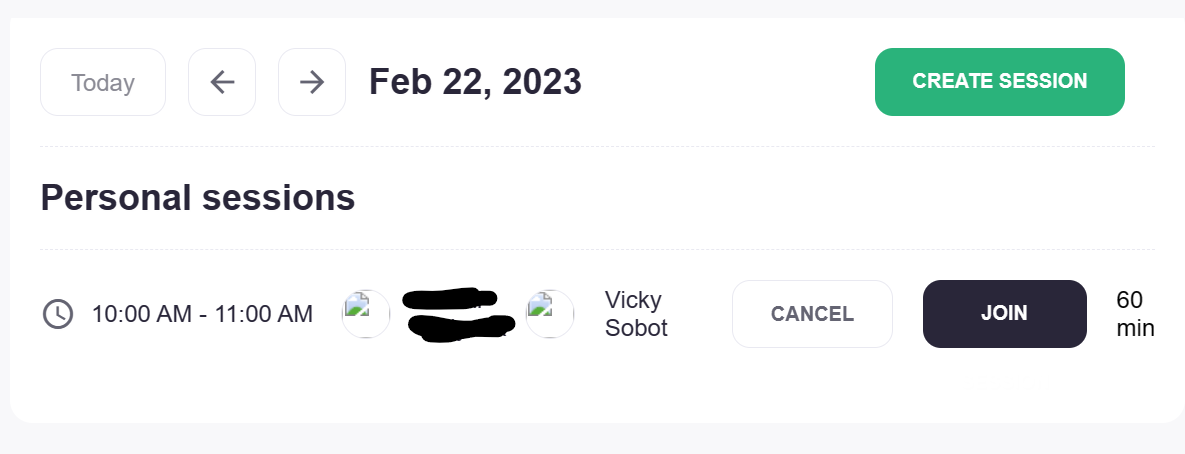The height and width of the screenshot is (454, 1185).
Task: Click the dashed divider under Personal sessions
Action: point(597,249)
